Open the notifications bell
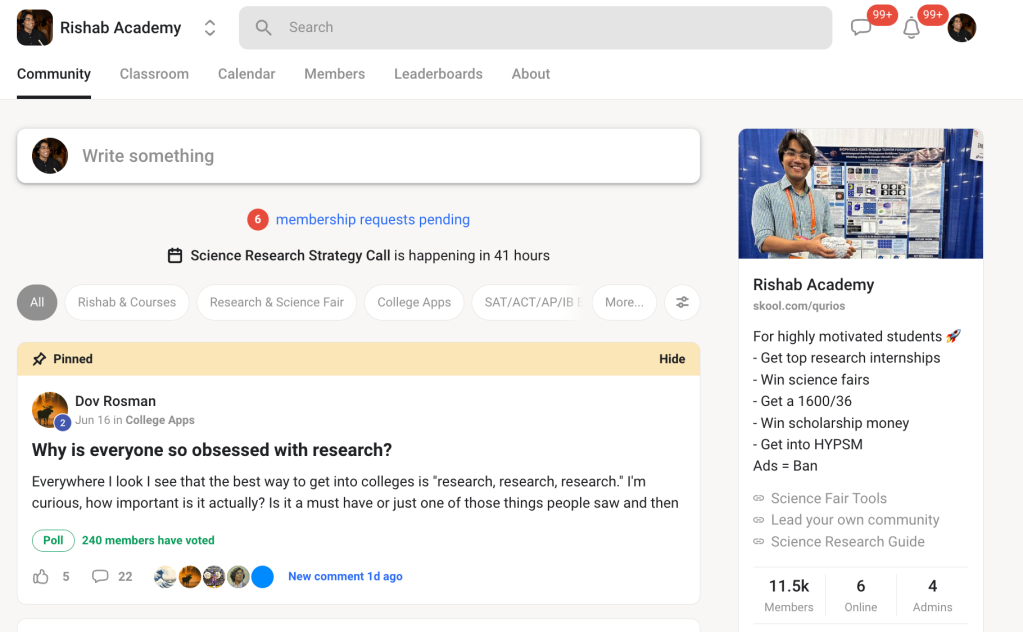 click(x=911, y=28)
